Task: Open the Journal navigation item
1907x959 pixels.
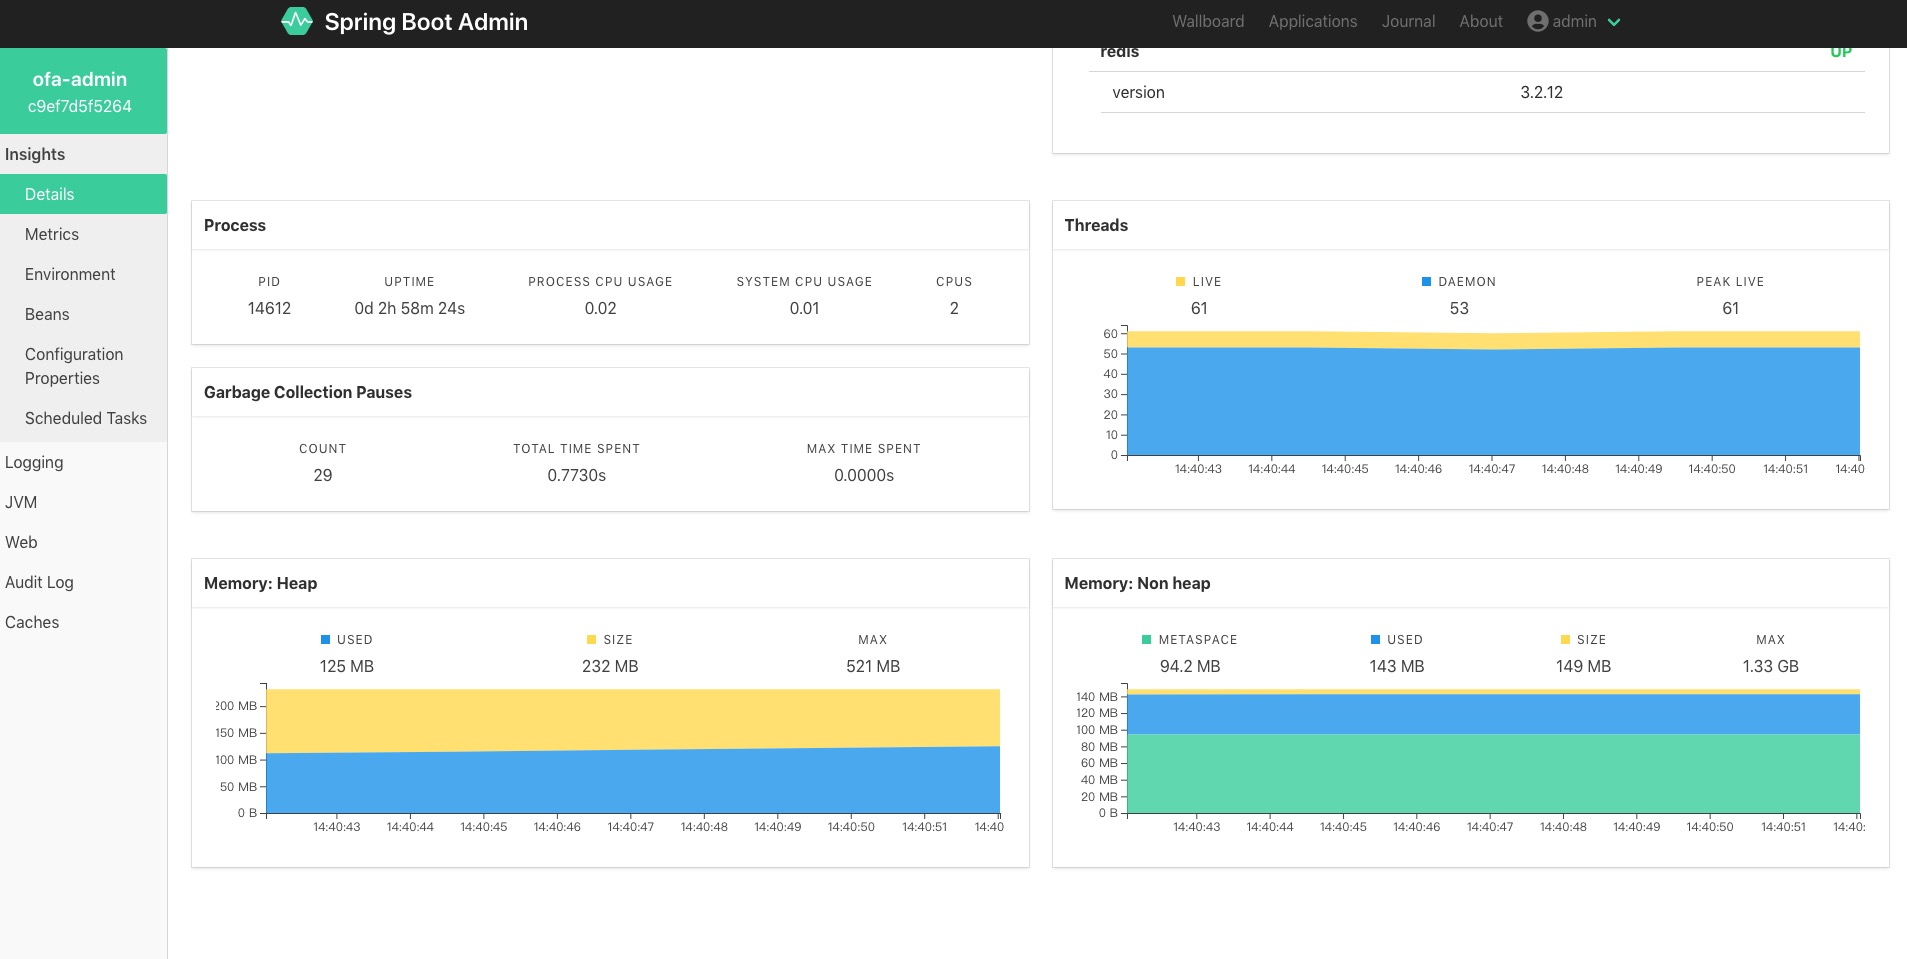Action: tap(1408, 21)
